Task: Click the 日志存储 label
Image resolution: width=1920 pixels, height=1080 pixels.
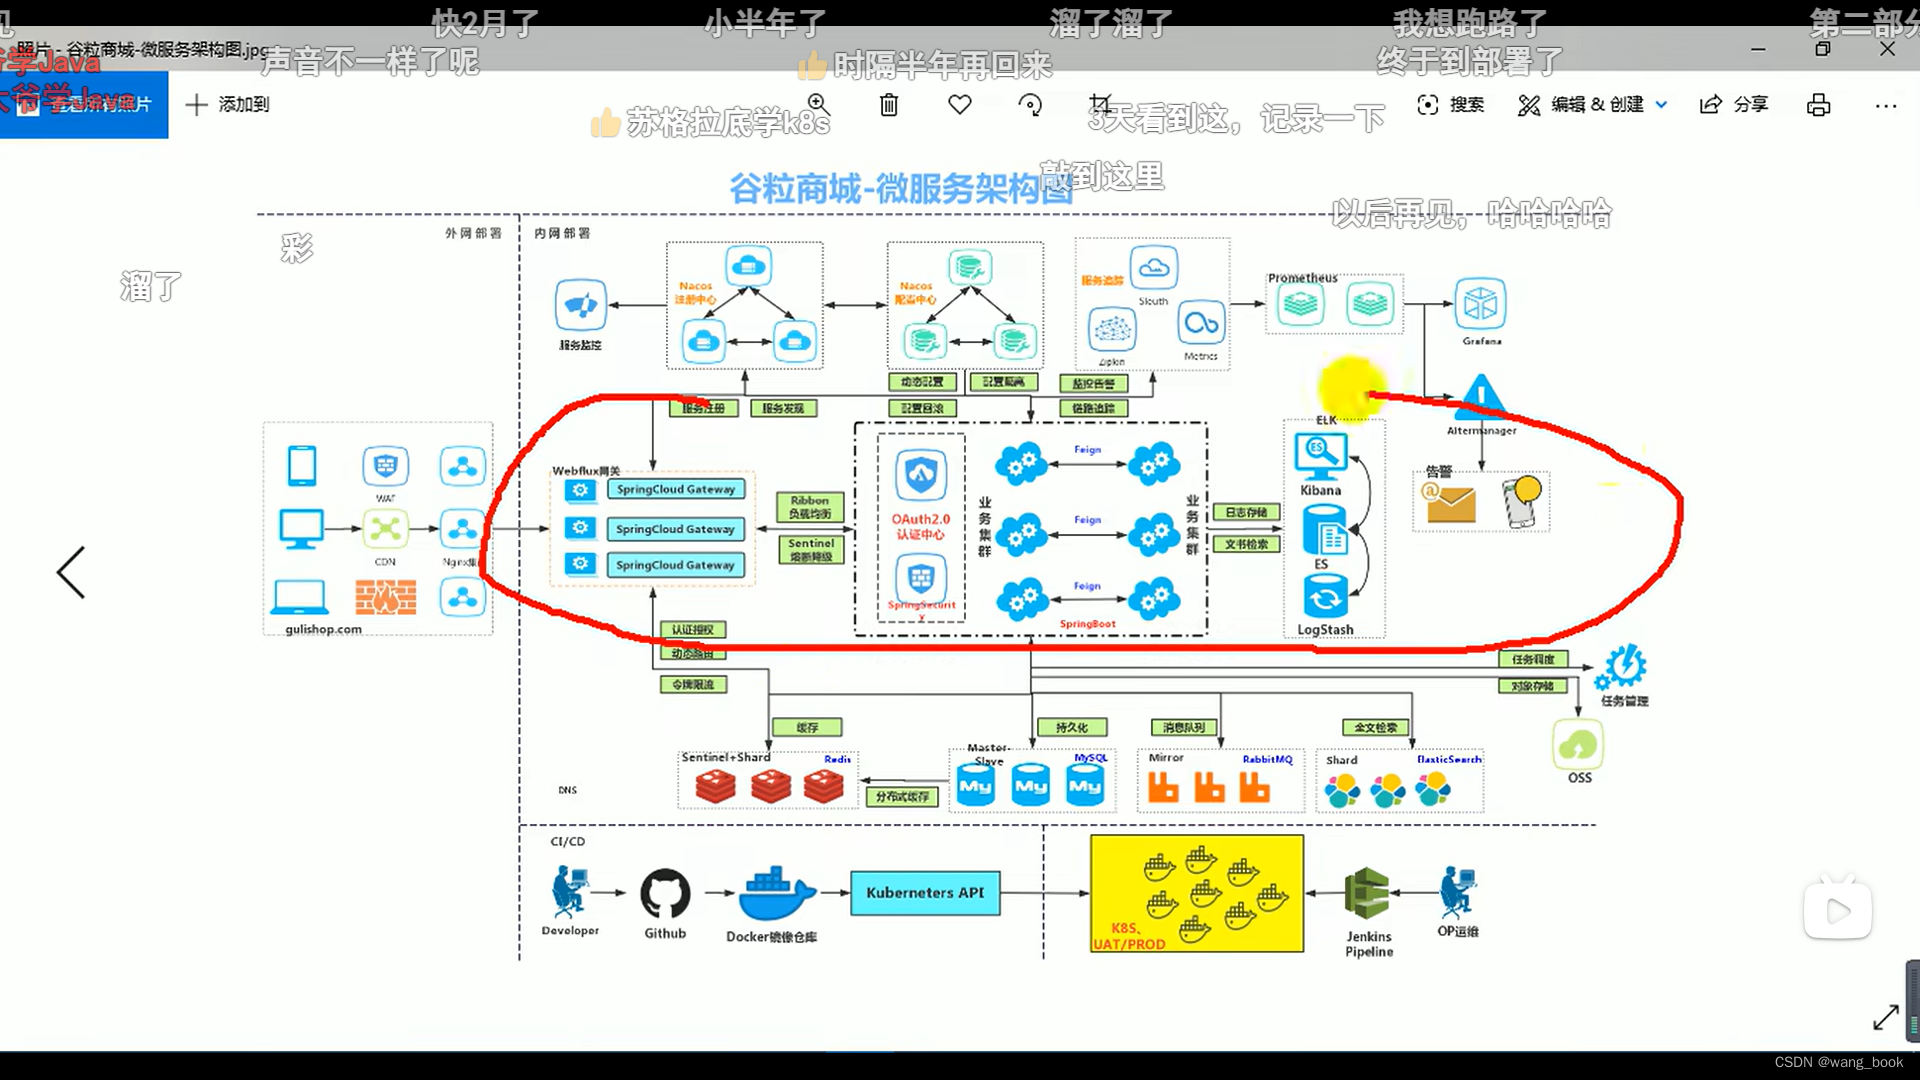Action: pos(1246,512)
